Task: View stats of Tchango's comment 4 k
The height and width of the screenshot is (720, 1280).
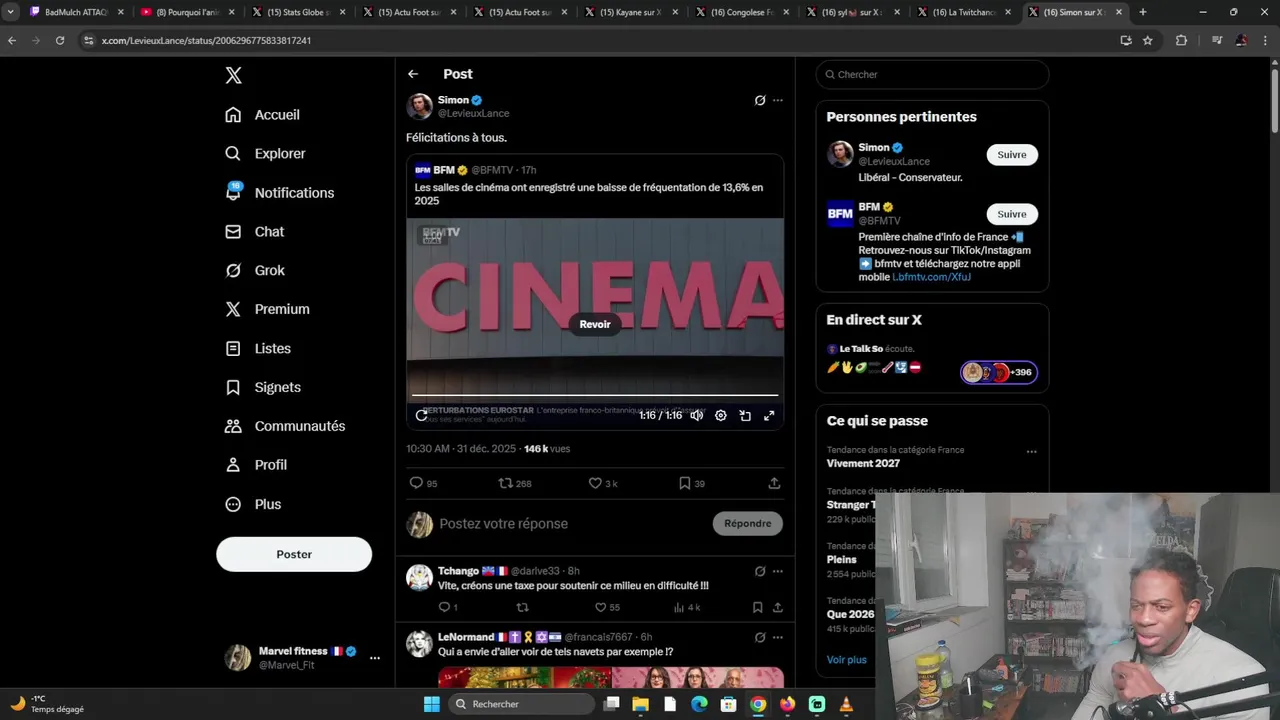Action: click(687, 608)
